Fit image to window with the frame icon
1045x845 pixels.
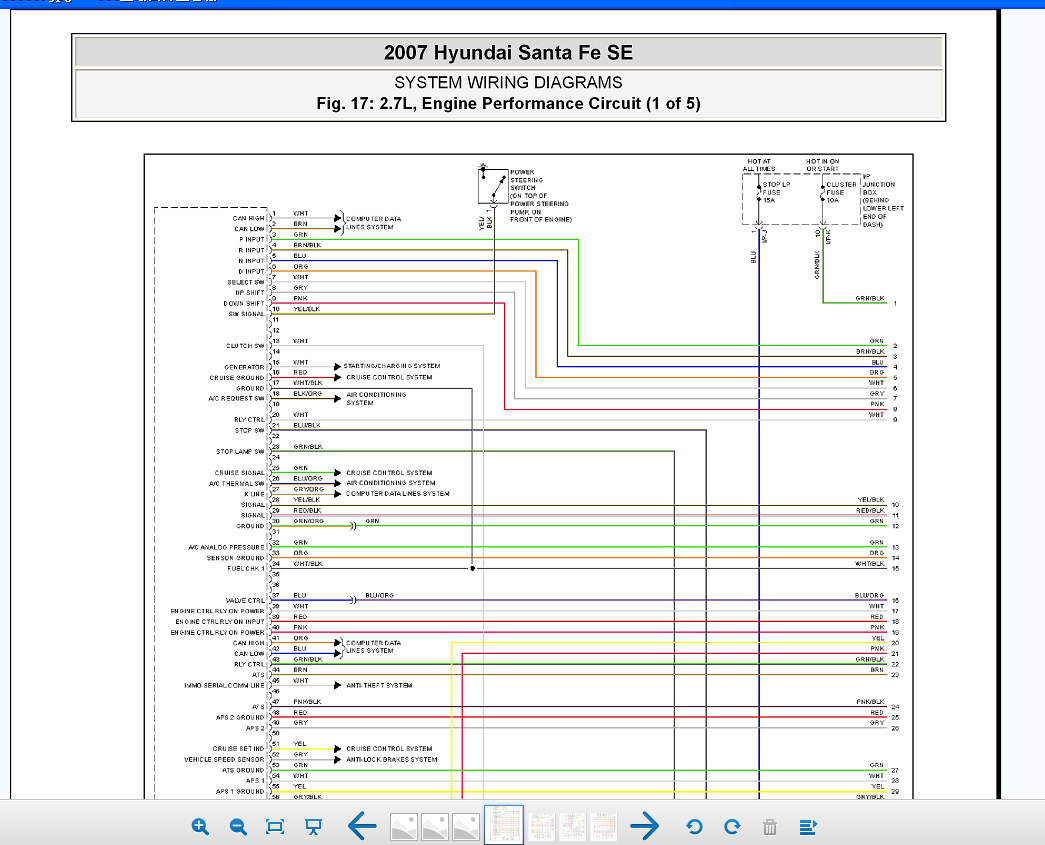pyautogui.click(x=275, y=827)
